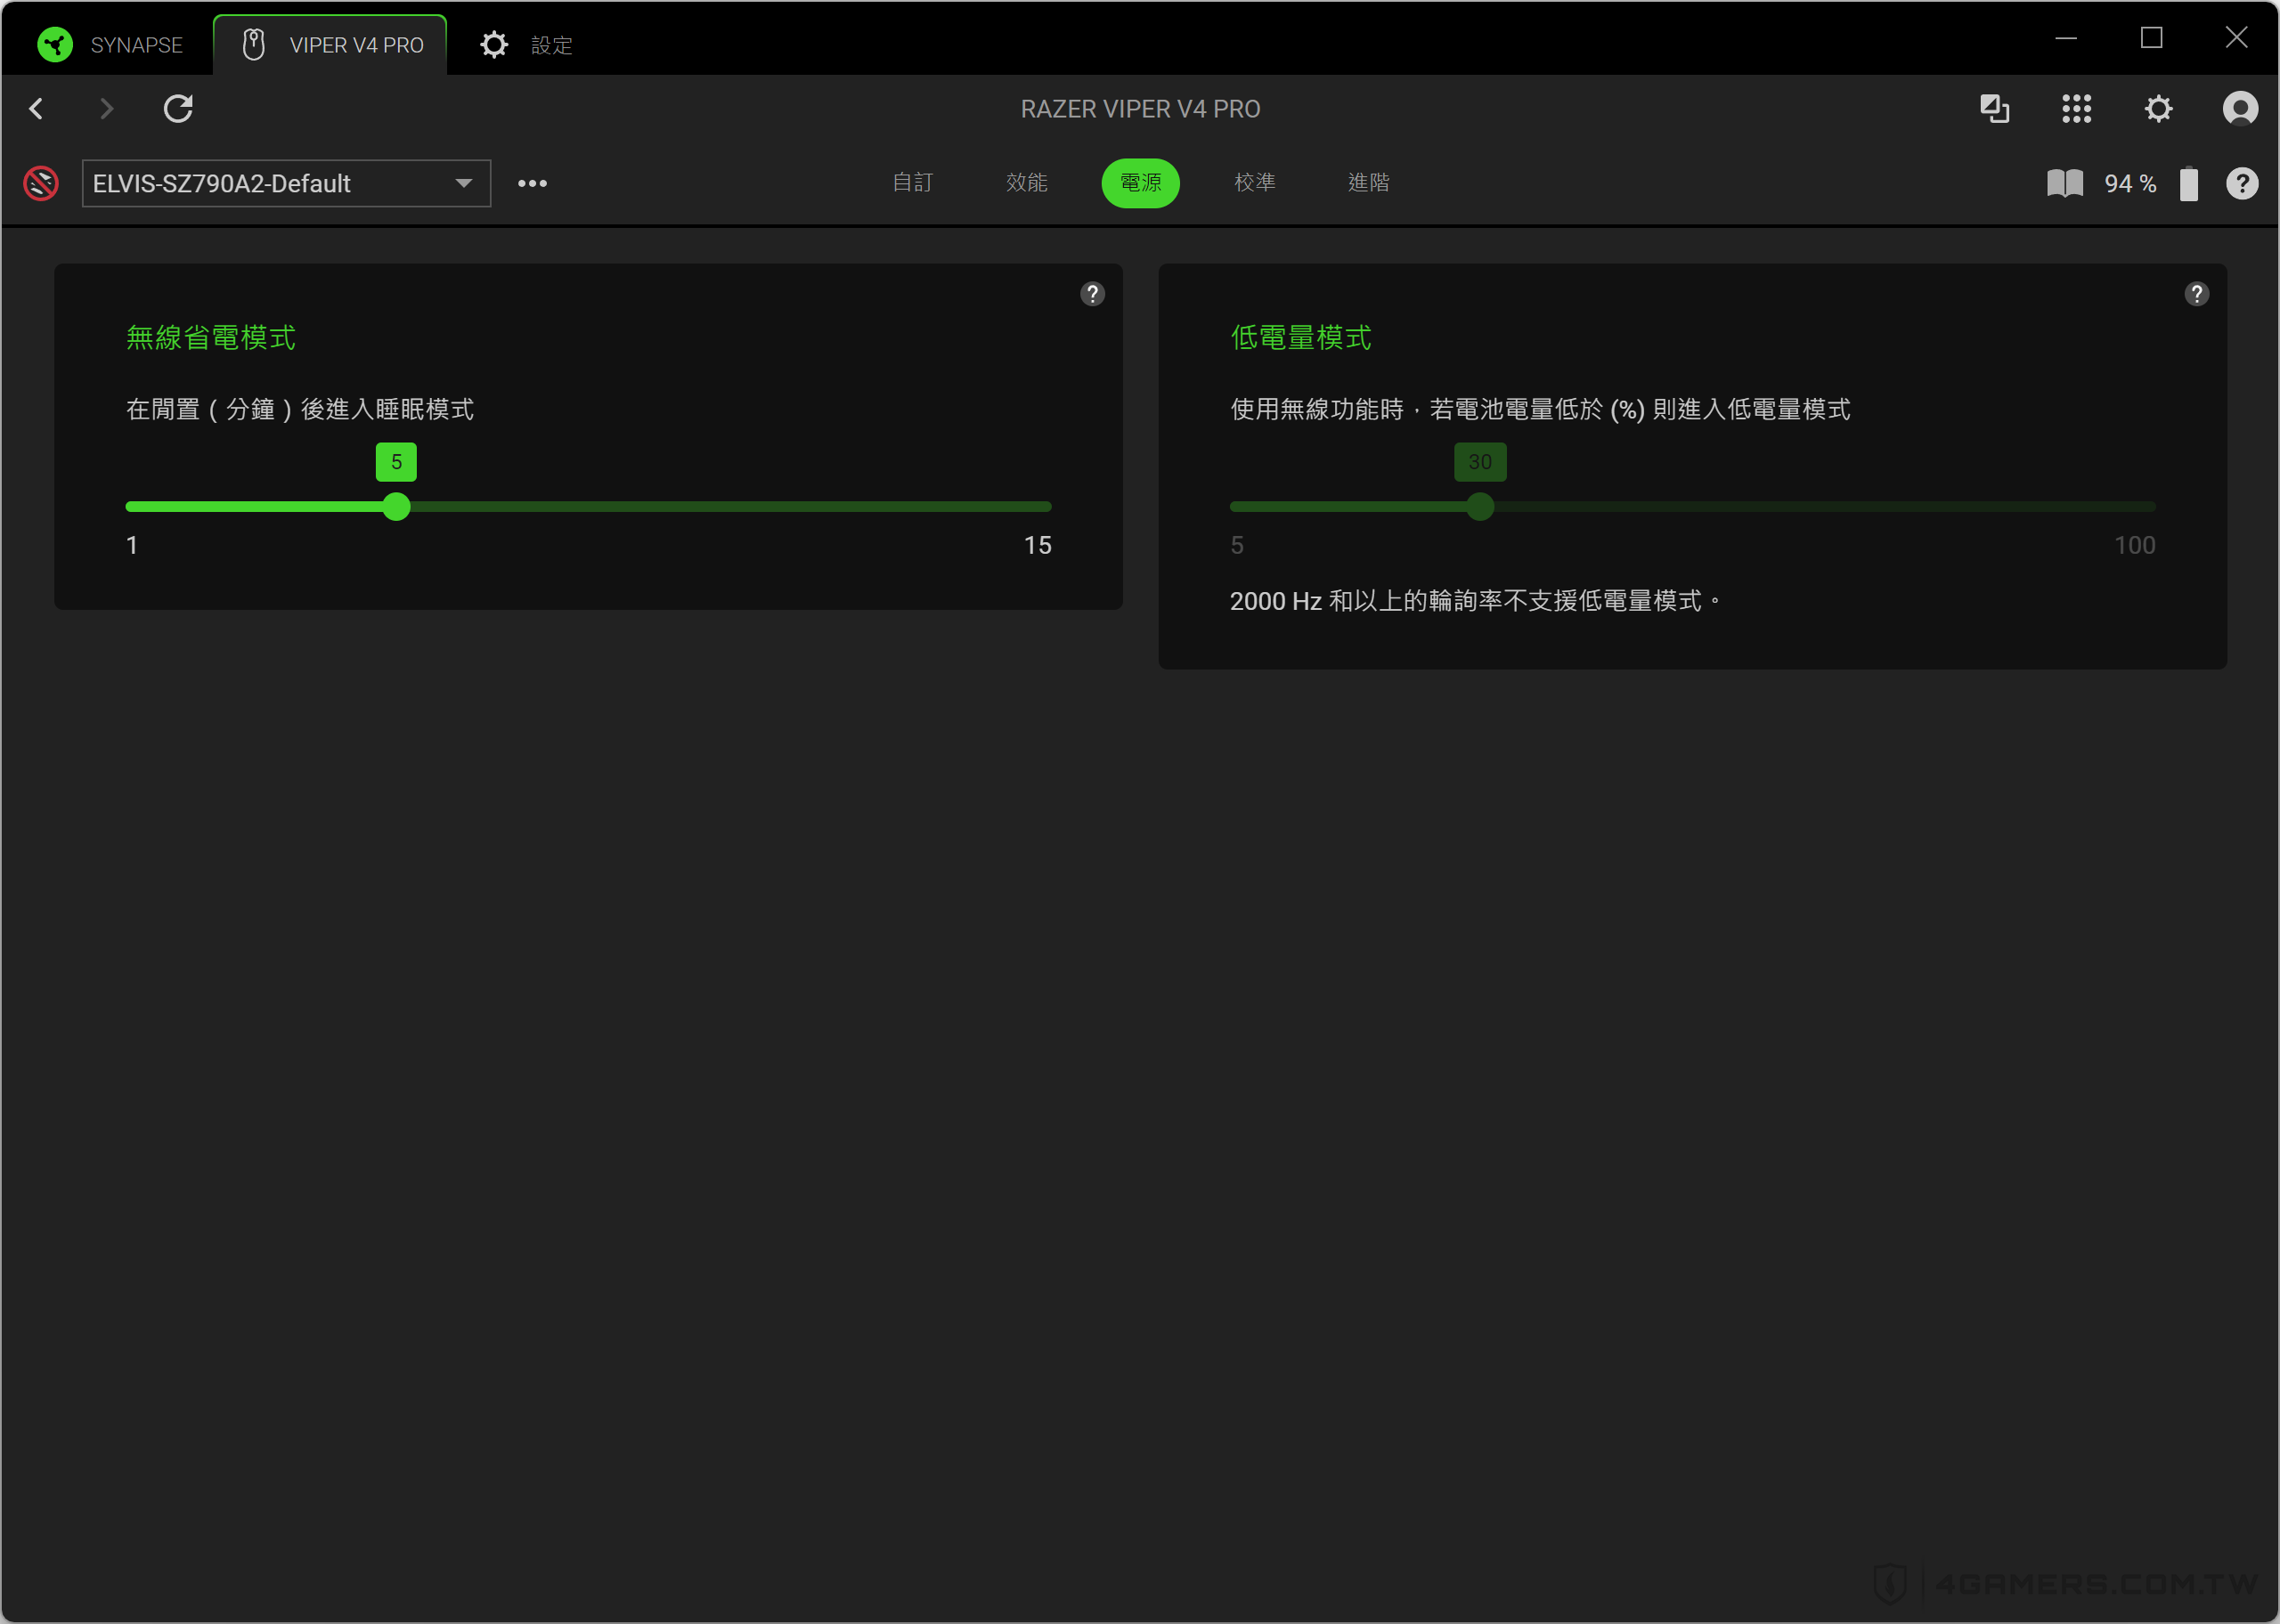The image size is (2280, 1624).
Task: Open the user account avatar
Action: (x=2240, y=108)
